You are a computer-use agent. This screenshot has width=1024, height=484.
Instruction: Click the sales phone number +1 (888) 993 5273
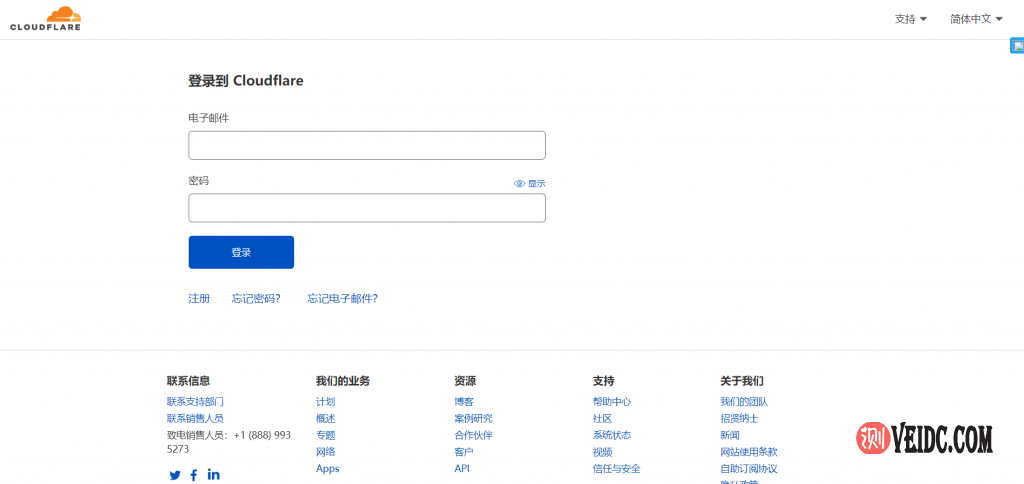click(229, 442)
